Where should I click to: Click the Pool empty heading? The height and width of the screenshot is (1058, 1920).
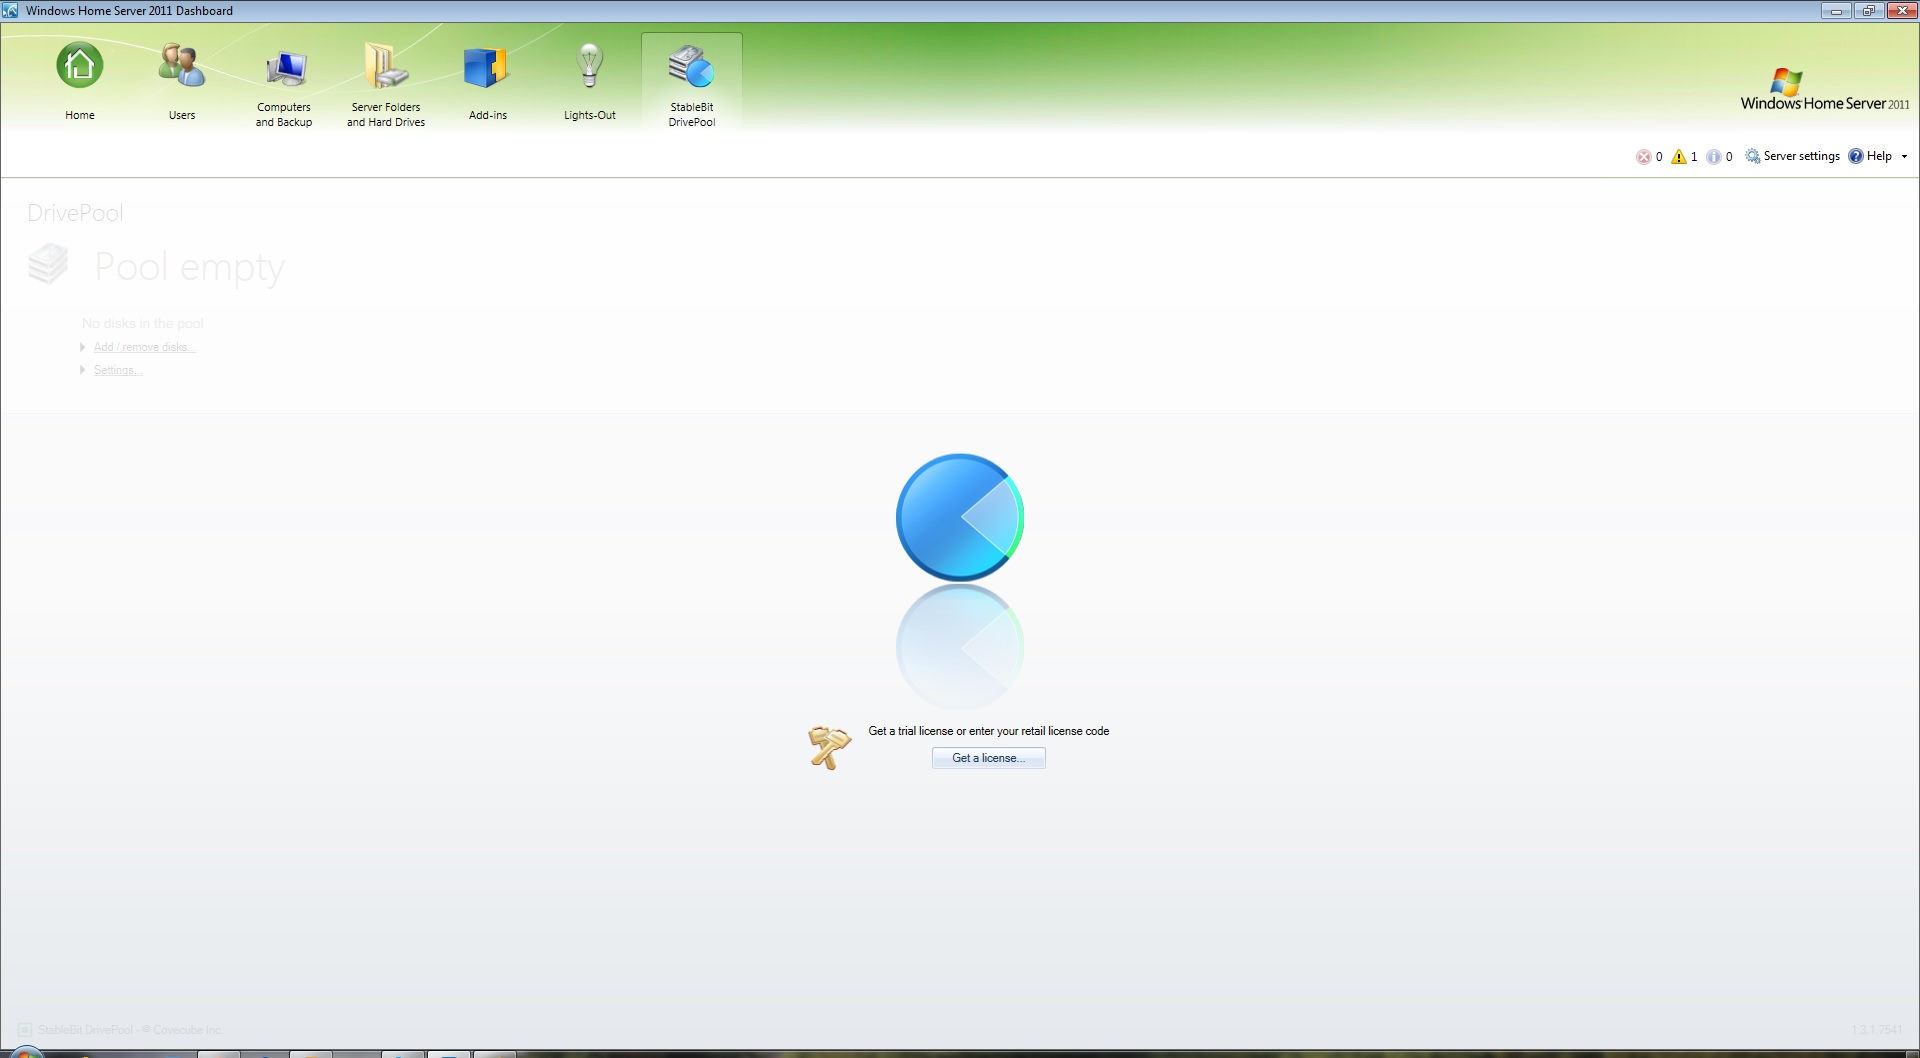pos(190,267)
